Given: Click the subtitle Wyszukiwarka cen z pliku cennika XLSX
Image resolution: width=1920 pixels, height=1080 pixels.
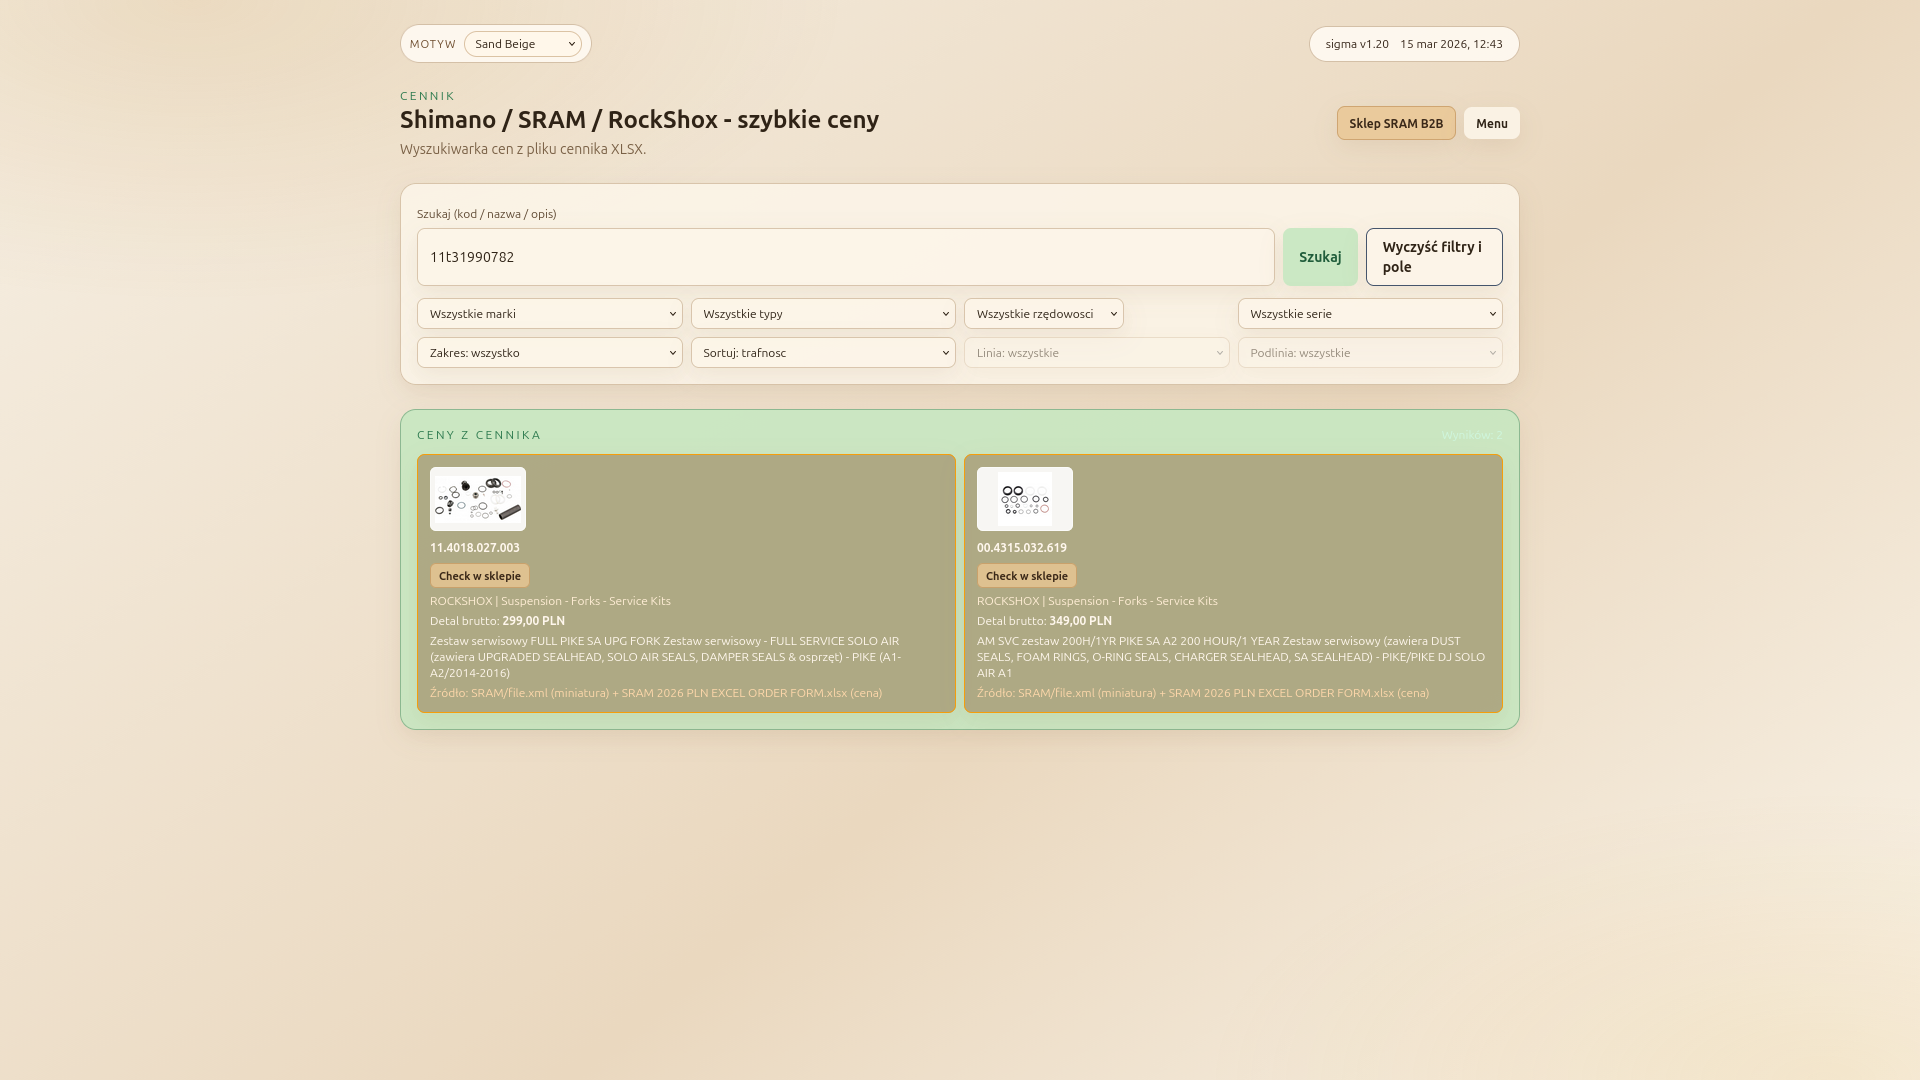Looking at the screenshot, I should 523,149.
